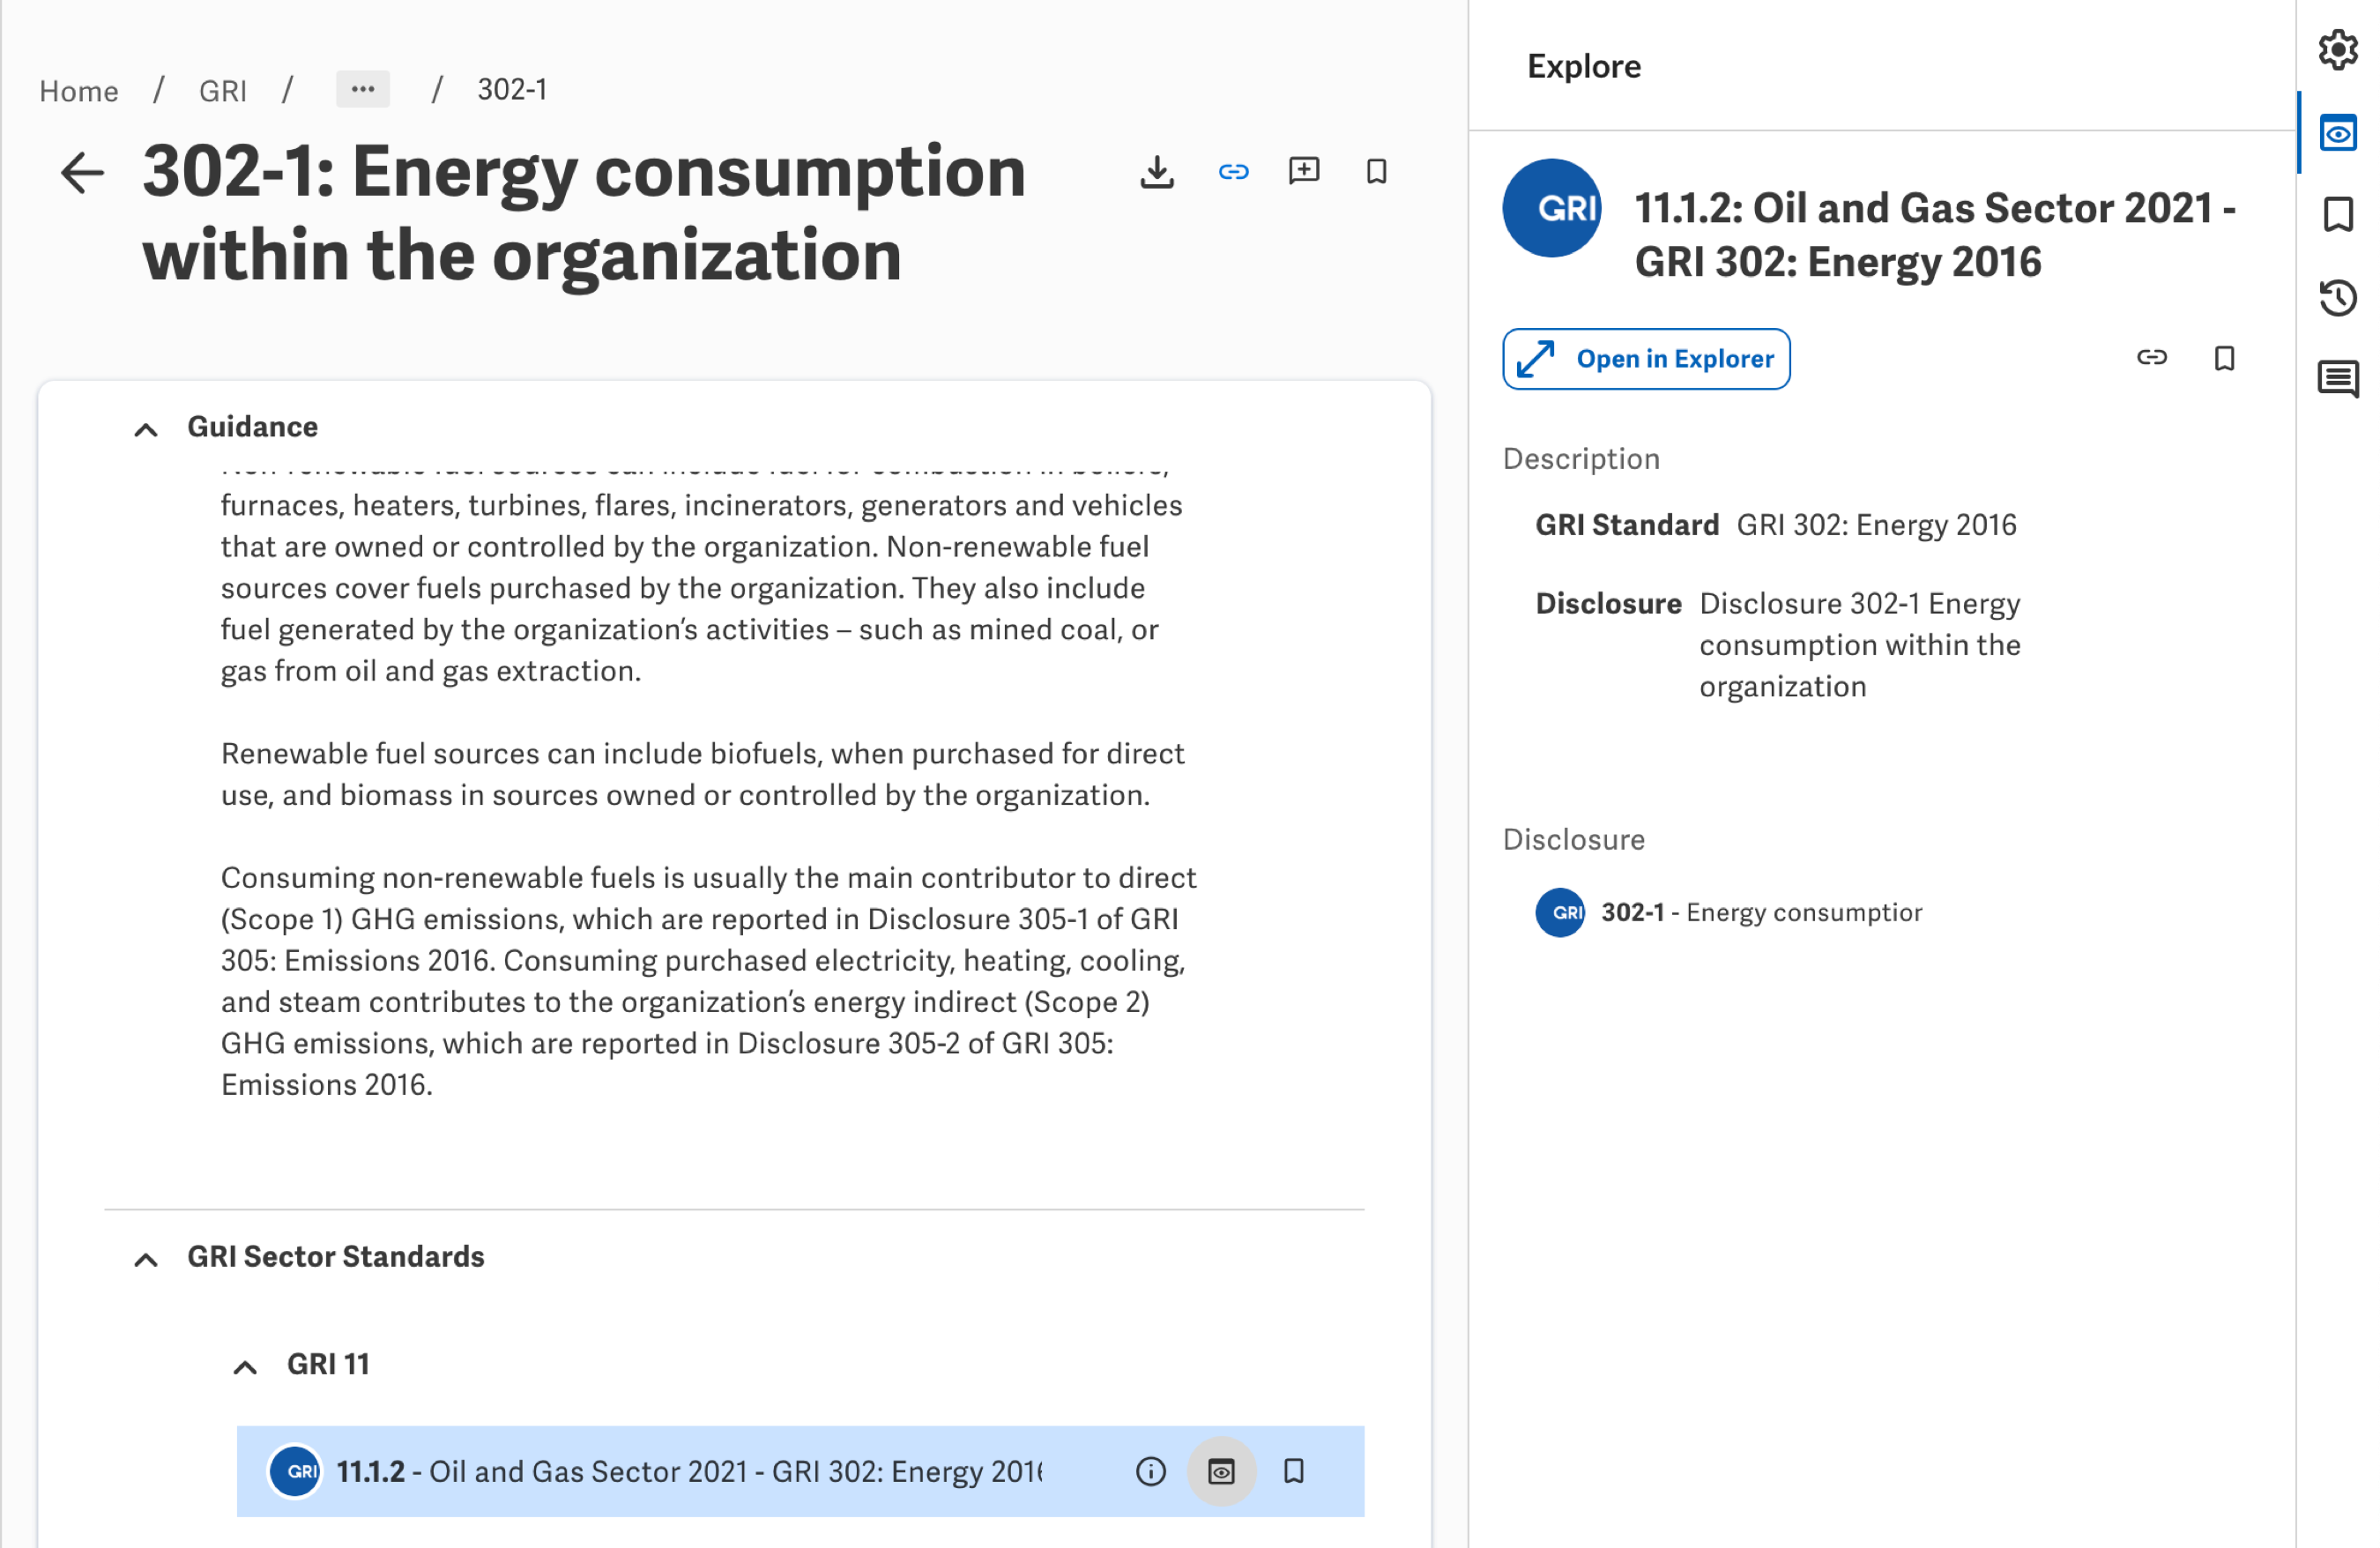Open the history sidebar panel
2380x1548 pixels.
2338,298
